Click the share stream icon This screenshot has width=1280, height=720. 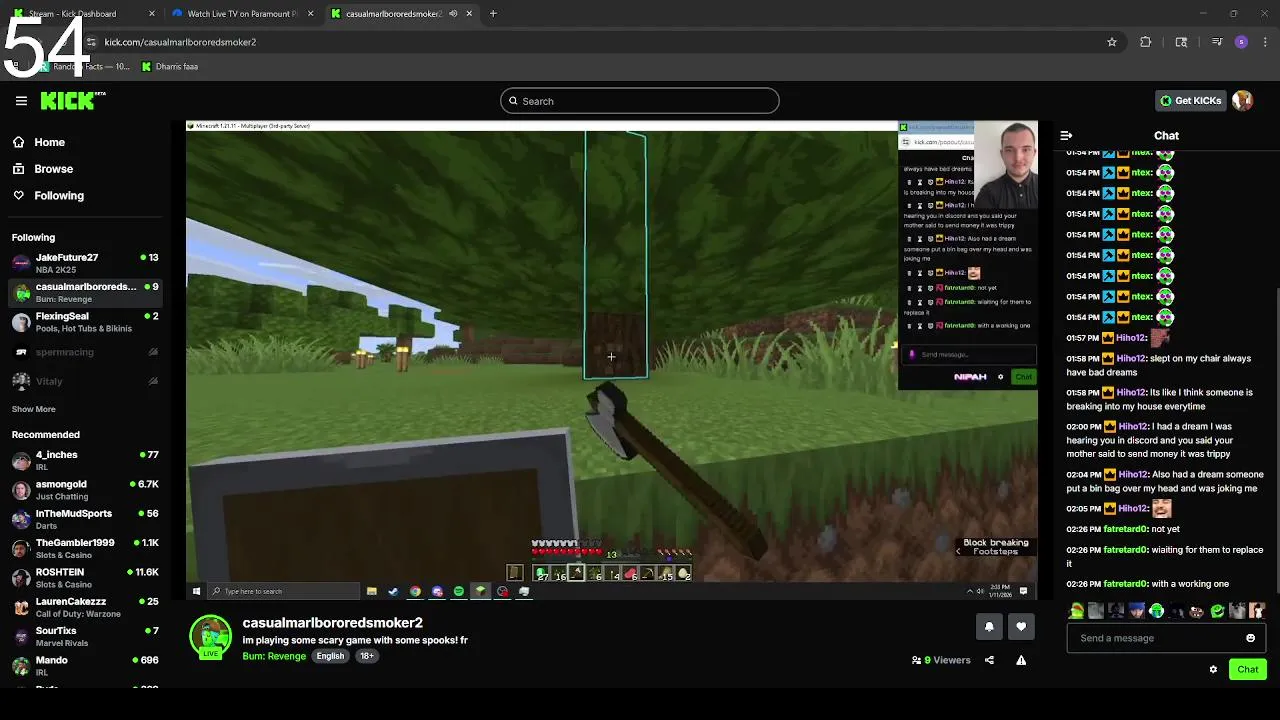989,660
